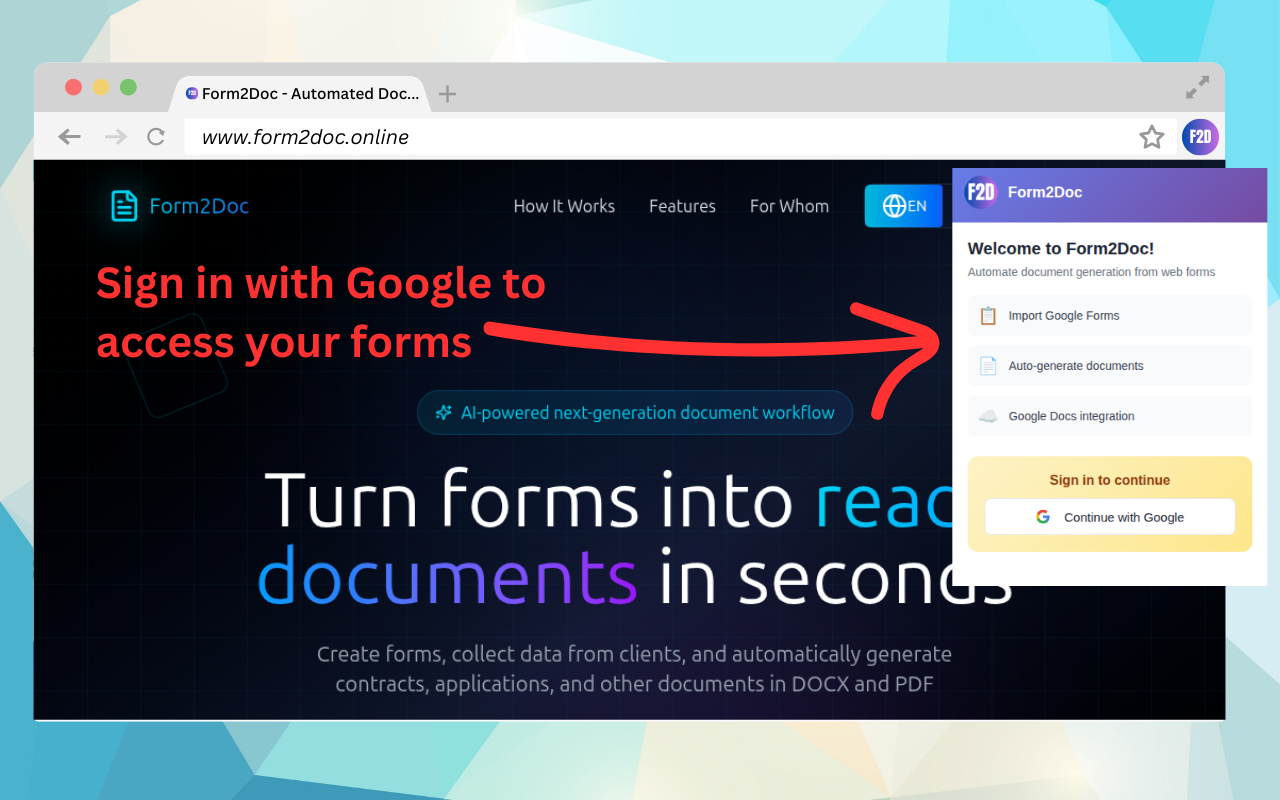Click the Welcome to Form2Doc! heading

(x=1061, y=249)
